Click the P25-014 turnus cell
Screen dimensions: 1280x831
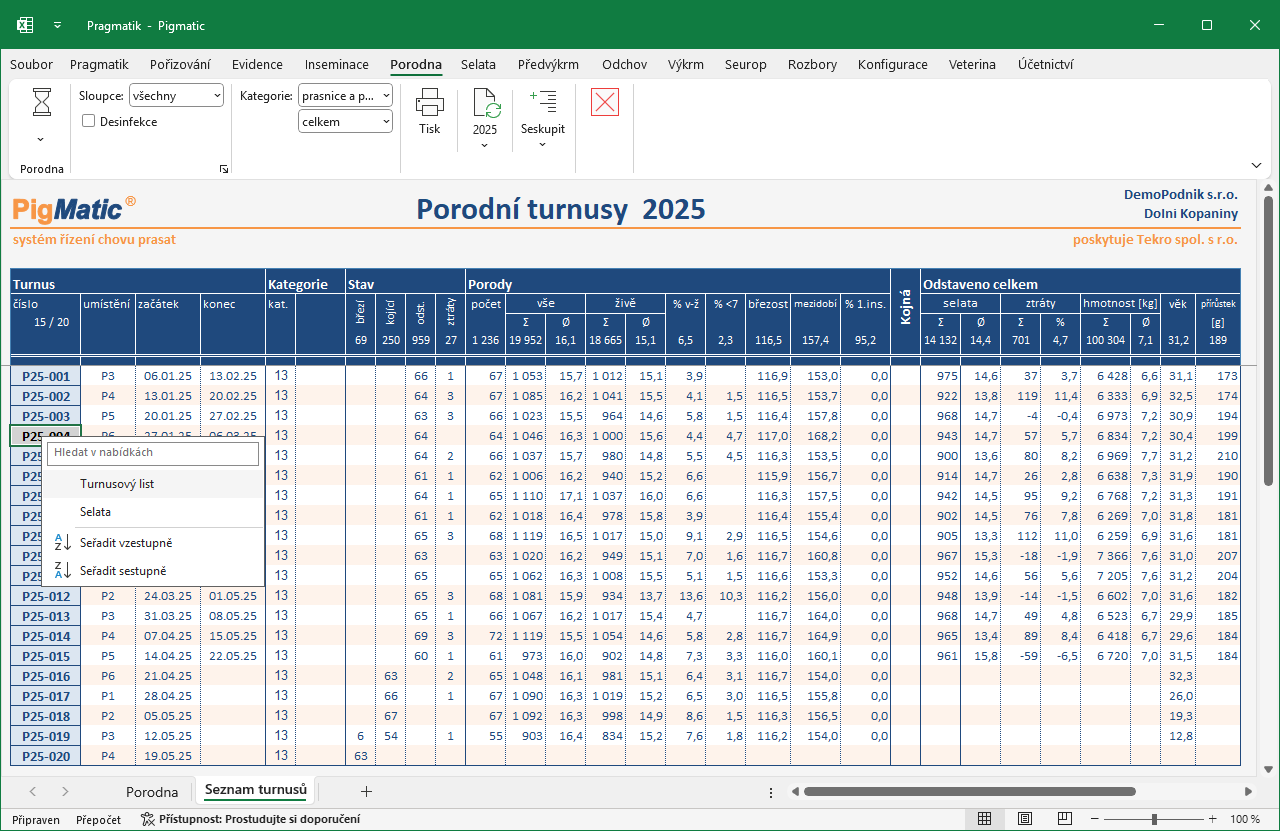coord(45,636)
